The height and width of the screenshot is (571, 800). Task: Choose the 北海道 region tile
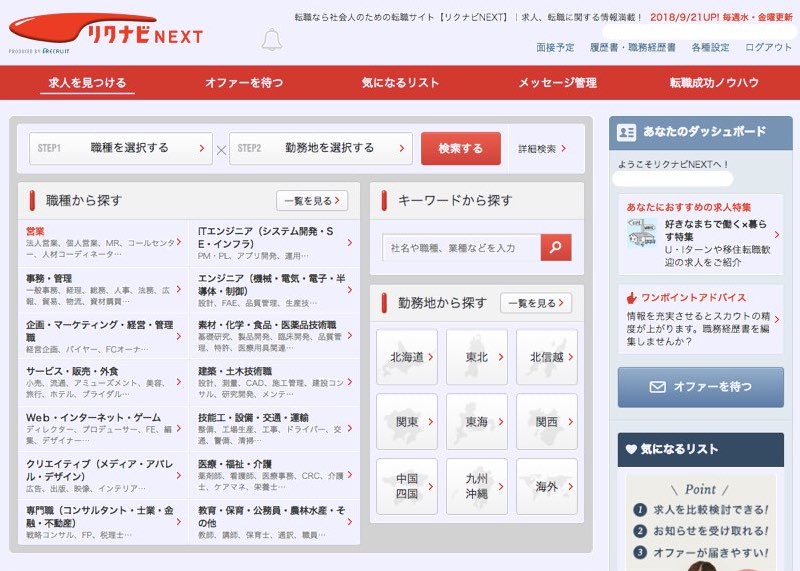[407, 357]
